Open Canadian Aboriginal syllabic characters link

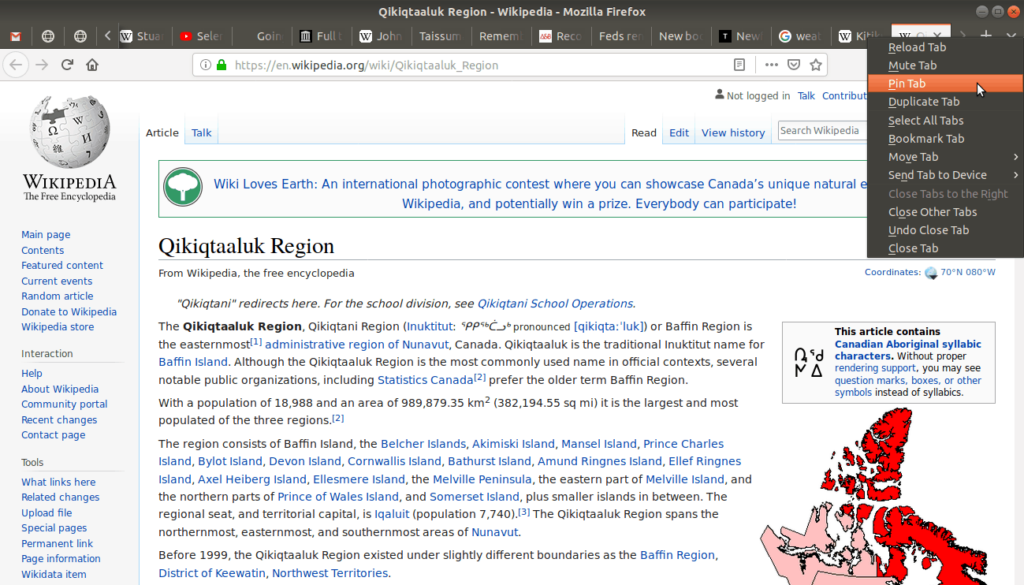[908, 350]
